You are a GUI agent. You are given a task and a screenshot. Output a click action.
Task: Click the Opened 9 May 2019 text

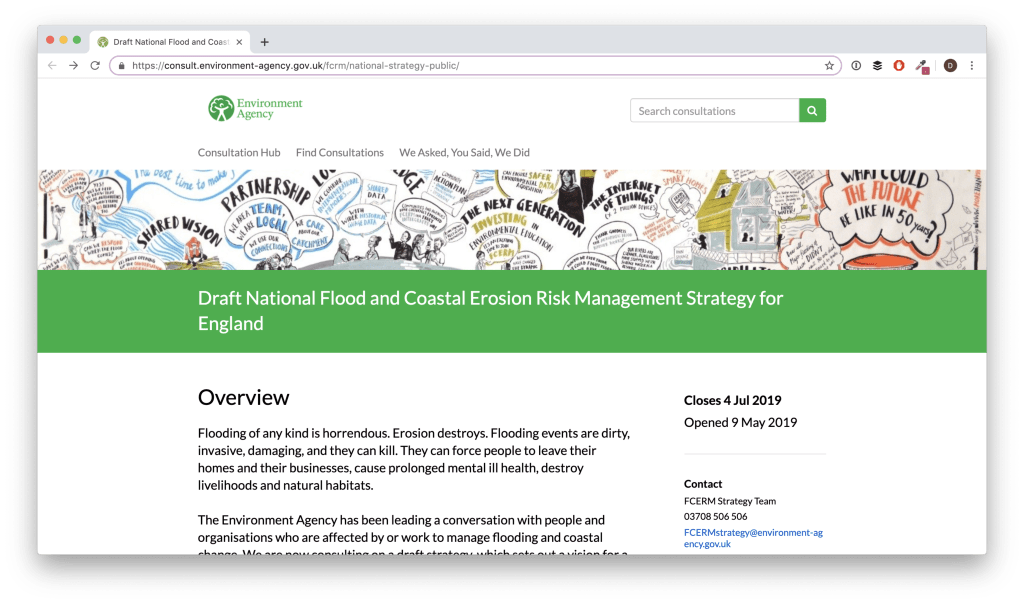coord(741,422)
